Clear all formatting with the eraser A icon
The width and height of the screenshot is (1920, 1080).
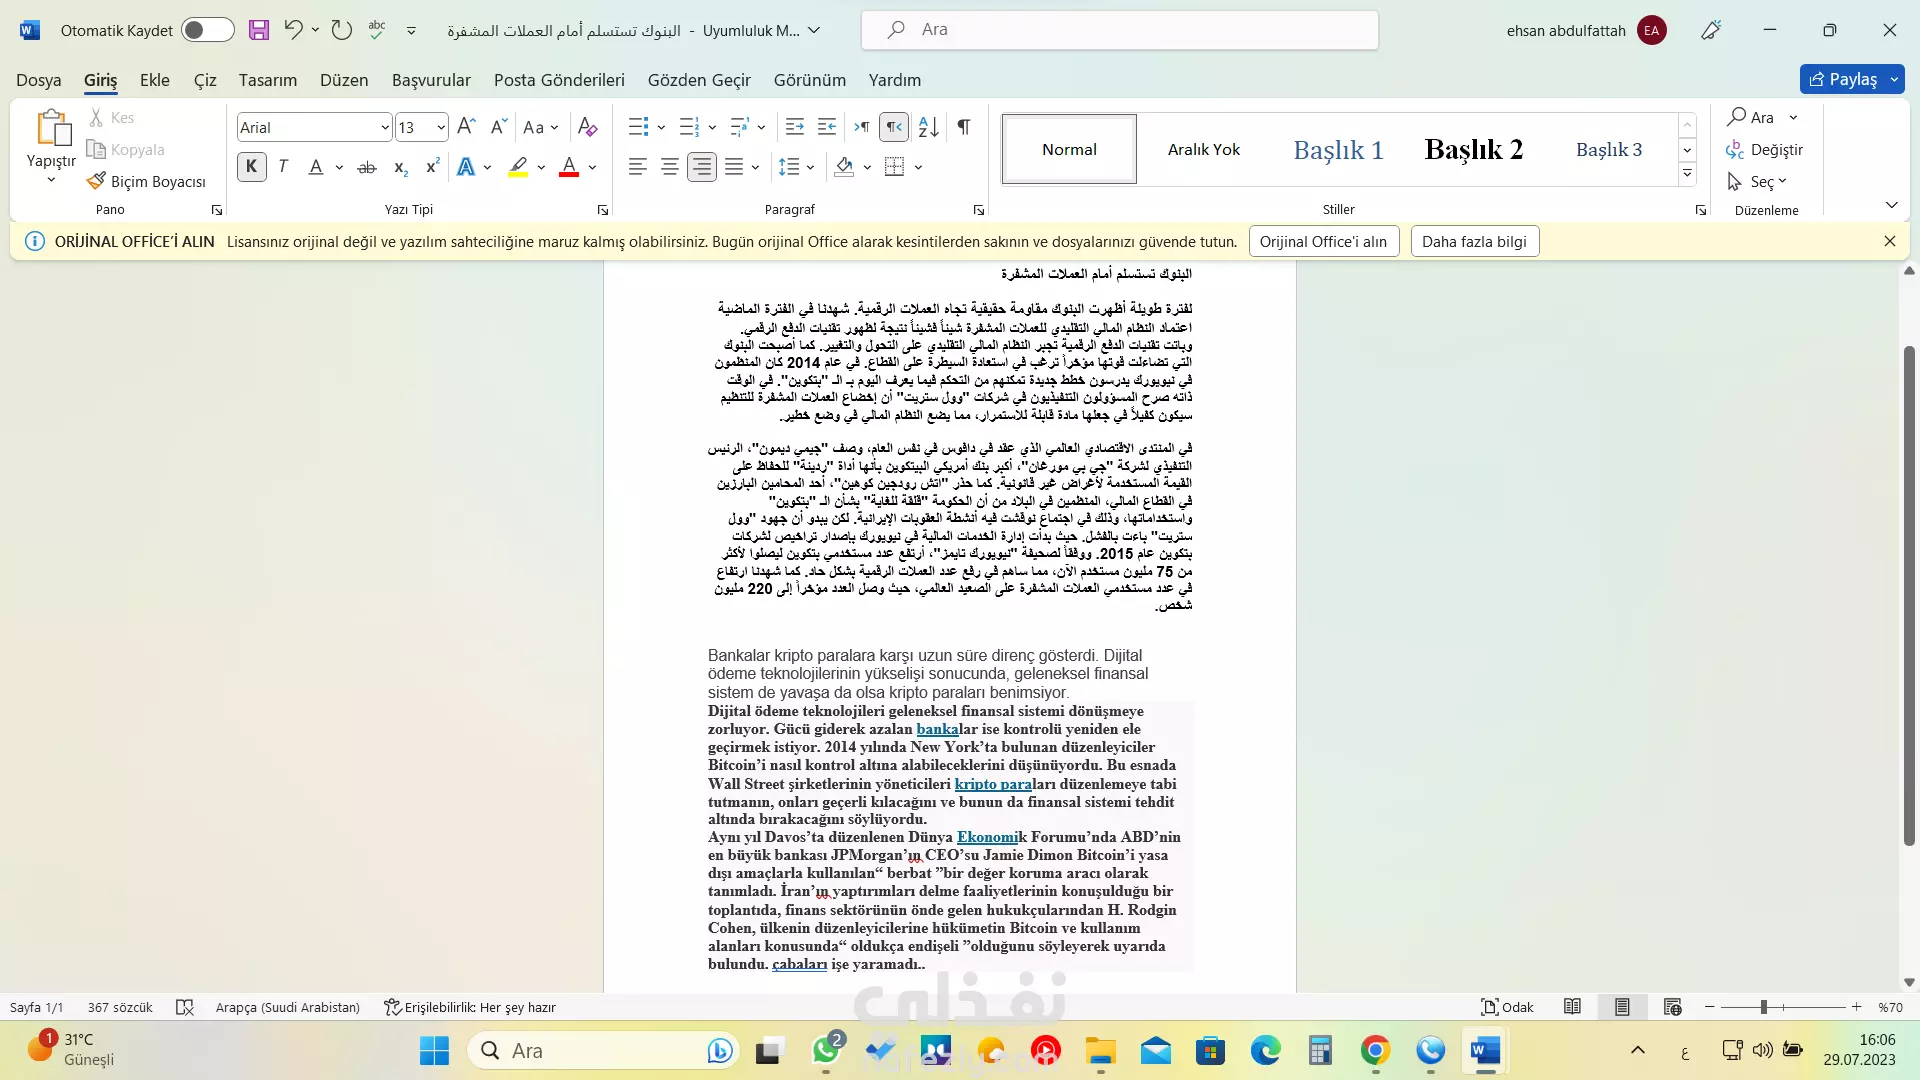click(588, 127)
